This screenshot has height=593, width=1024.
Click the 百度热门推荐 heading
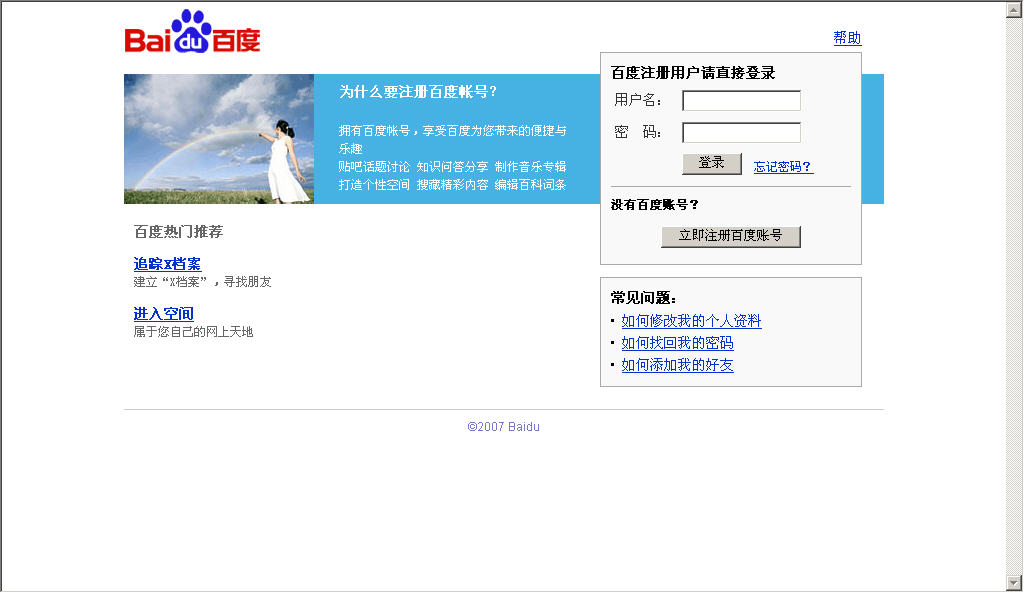178,231
